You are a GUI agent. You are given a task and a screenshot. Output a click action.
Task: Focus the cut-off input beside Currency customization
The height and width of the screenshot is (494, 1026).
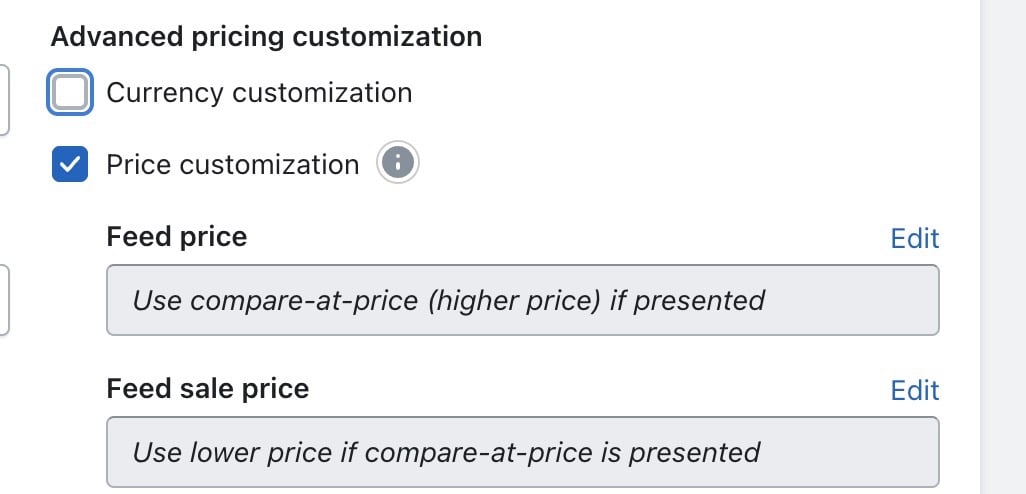click(4, 99)
